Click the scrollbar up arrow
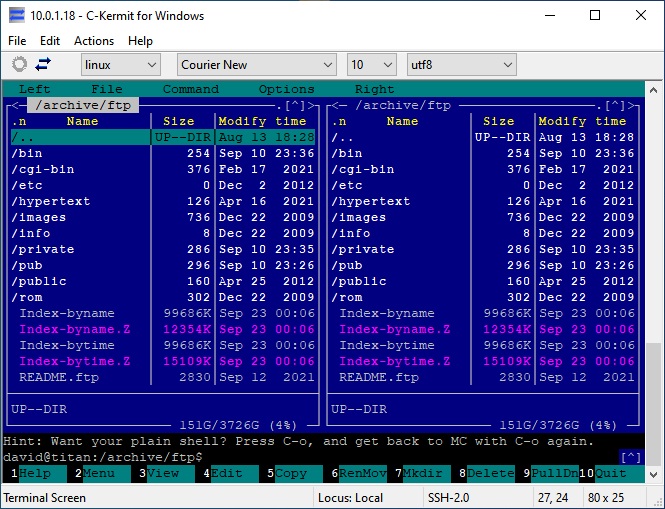Image resolution: width=665 pixels, height=509 pixels. tap(654, 90)
